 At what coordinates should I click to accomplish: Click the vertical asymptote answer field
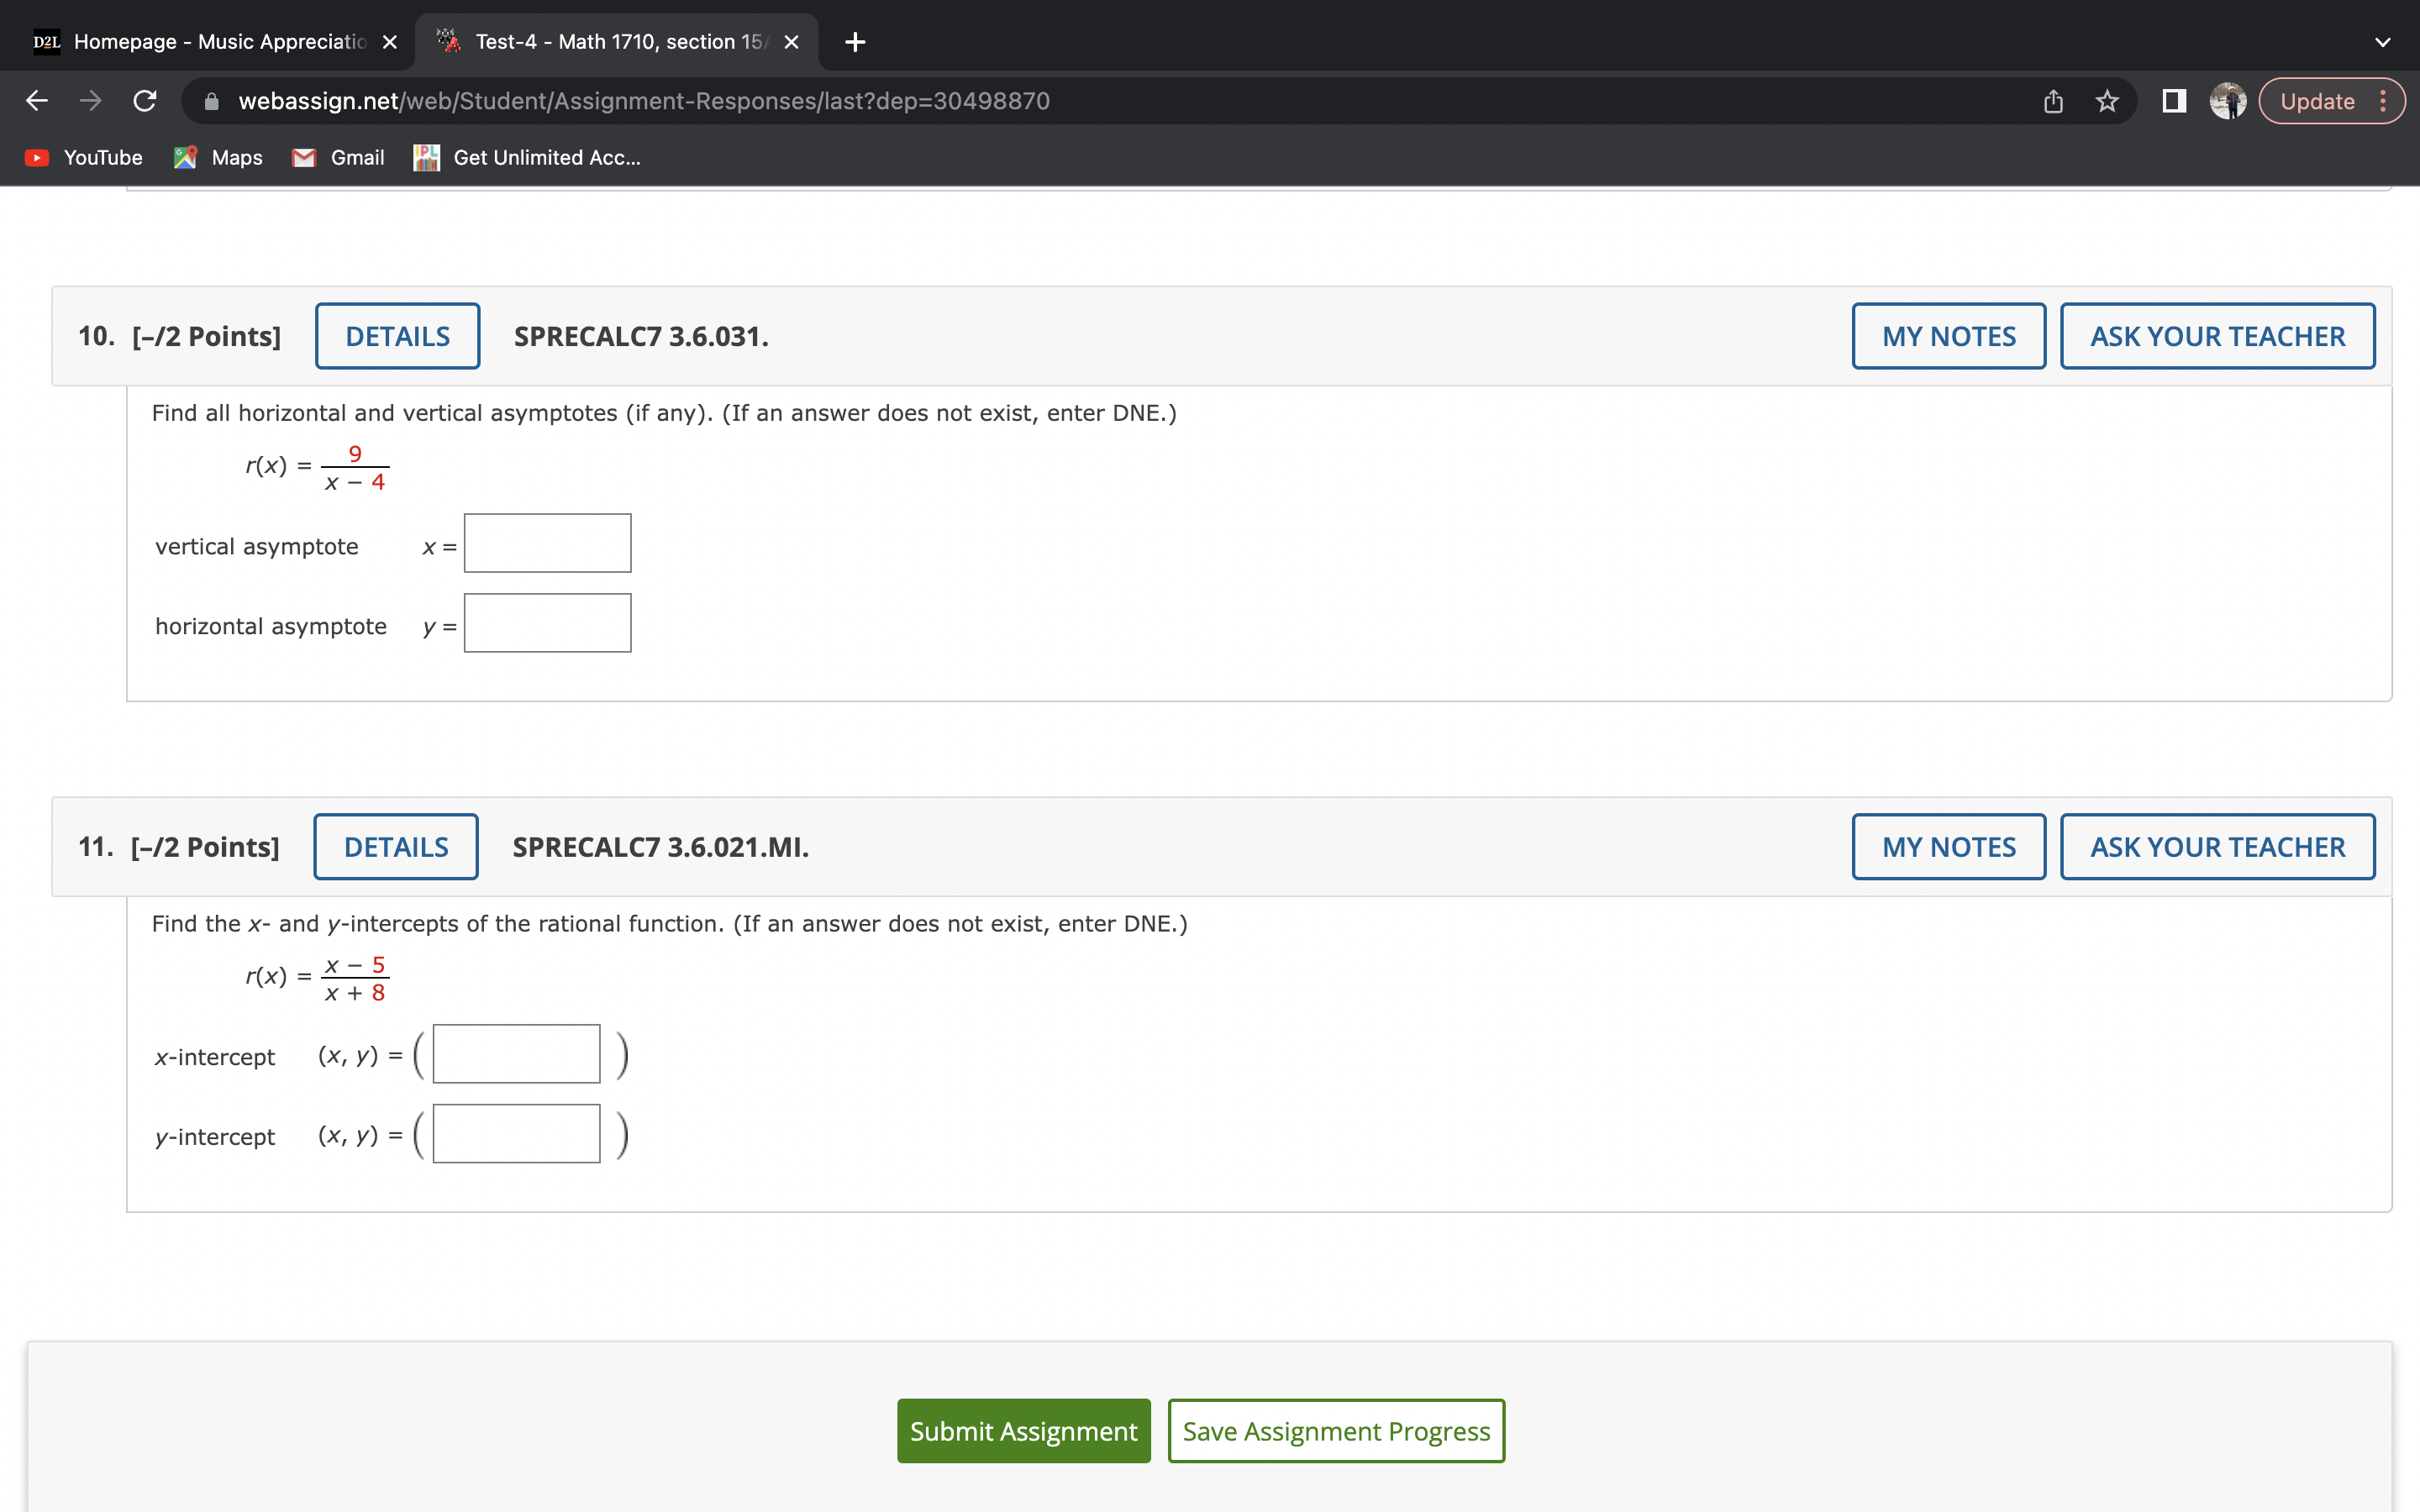tap(547, 543)
